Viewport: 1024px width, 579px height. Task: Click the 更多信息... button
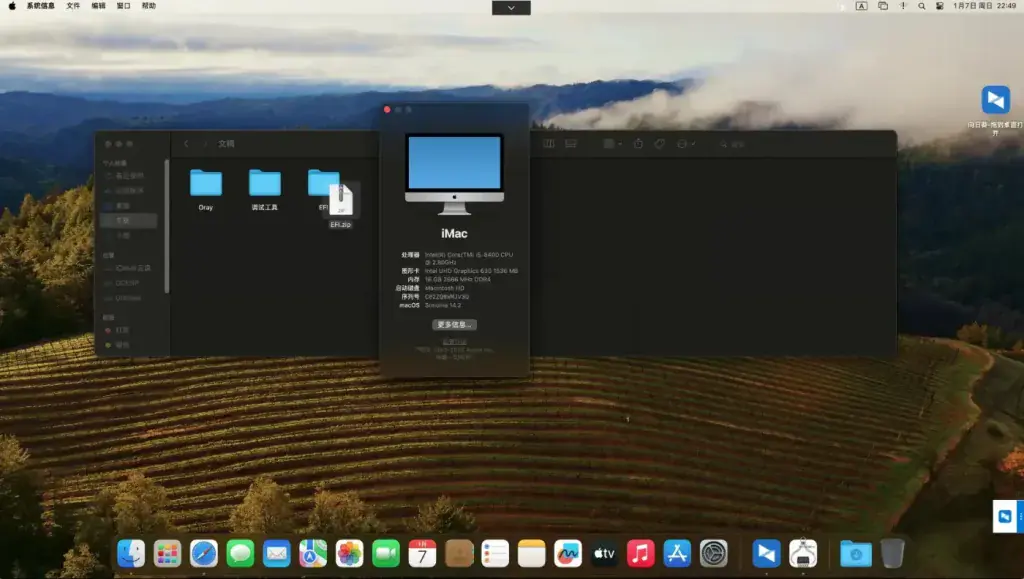point(454,324)
